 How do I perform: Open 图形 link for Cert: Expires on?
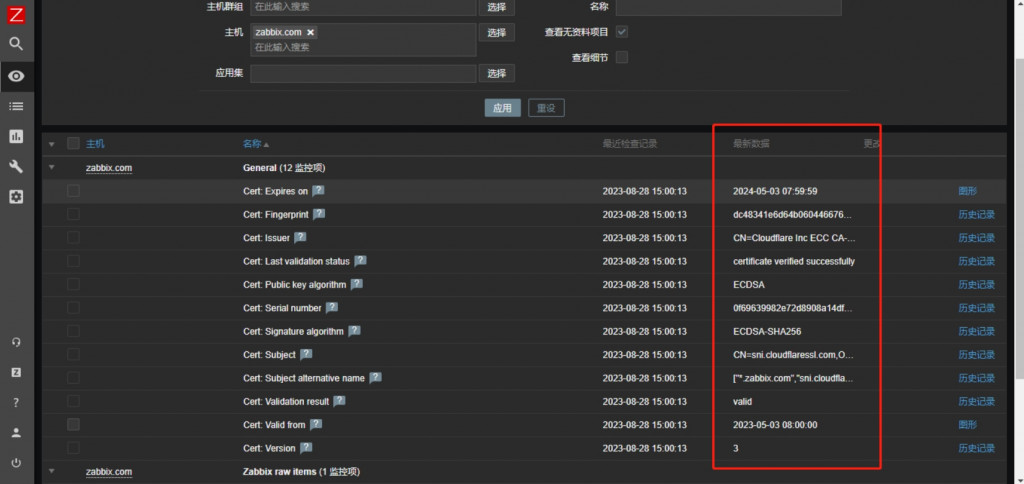click(x=967, y=191)
